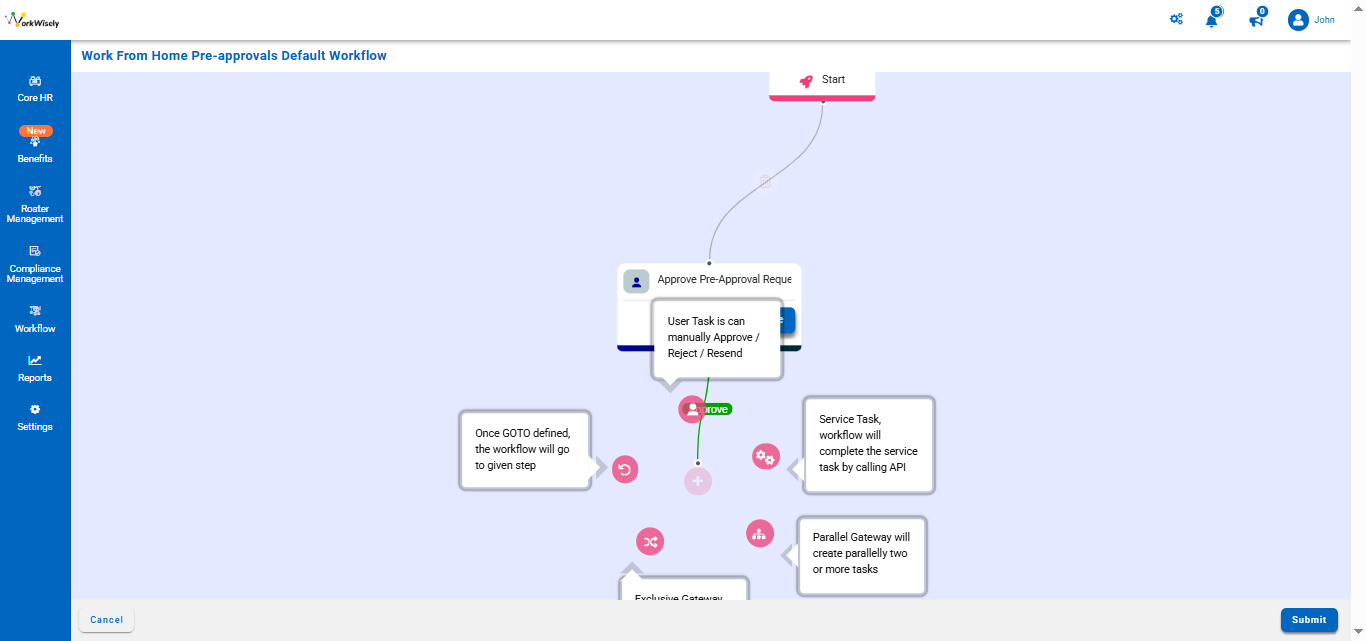The image size is (1366, 641).
Task: Open Settings in the sidebar
Action: click(35, 417)
